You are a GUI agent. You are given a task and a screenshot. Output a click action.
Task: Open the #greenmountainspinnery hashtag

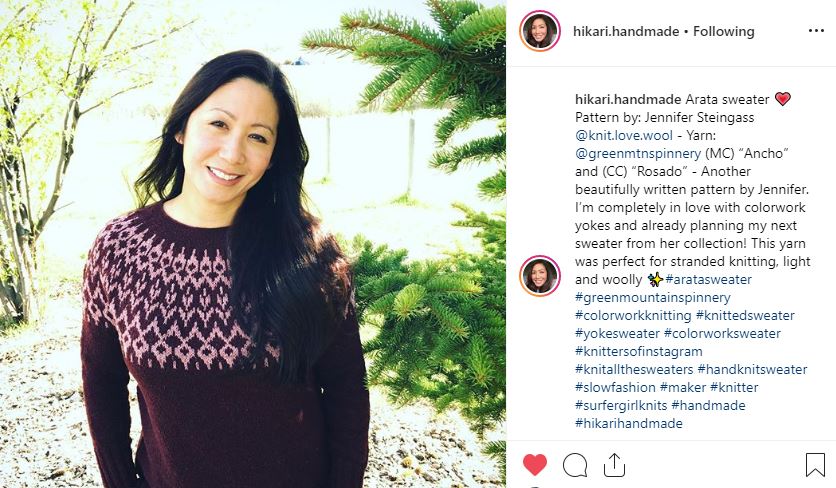[x=653, y=298]
